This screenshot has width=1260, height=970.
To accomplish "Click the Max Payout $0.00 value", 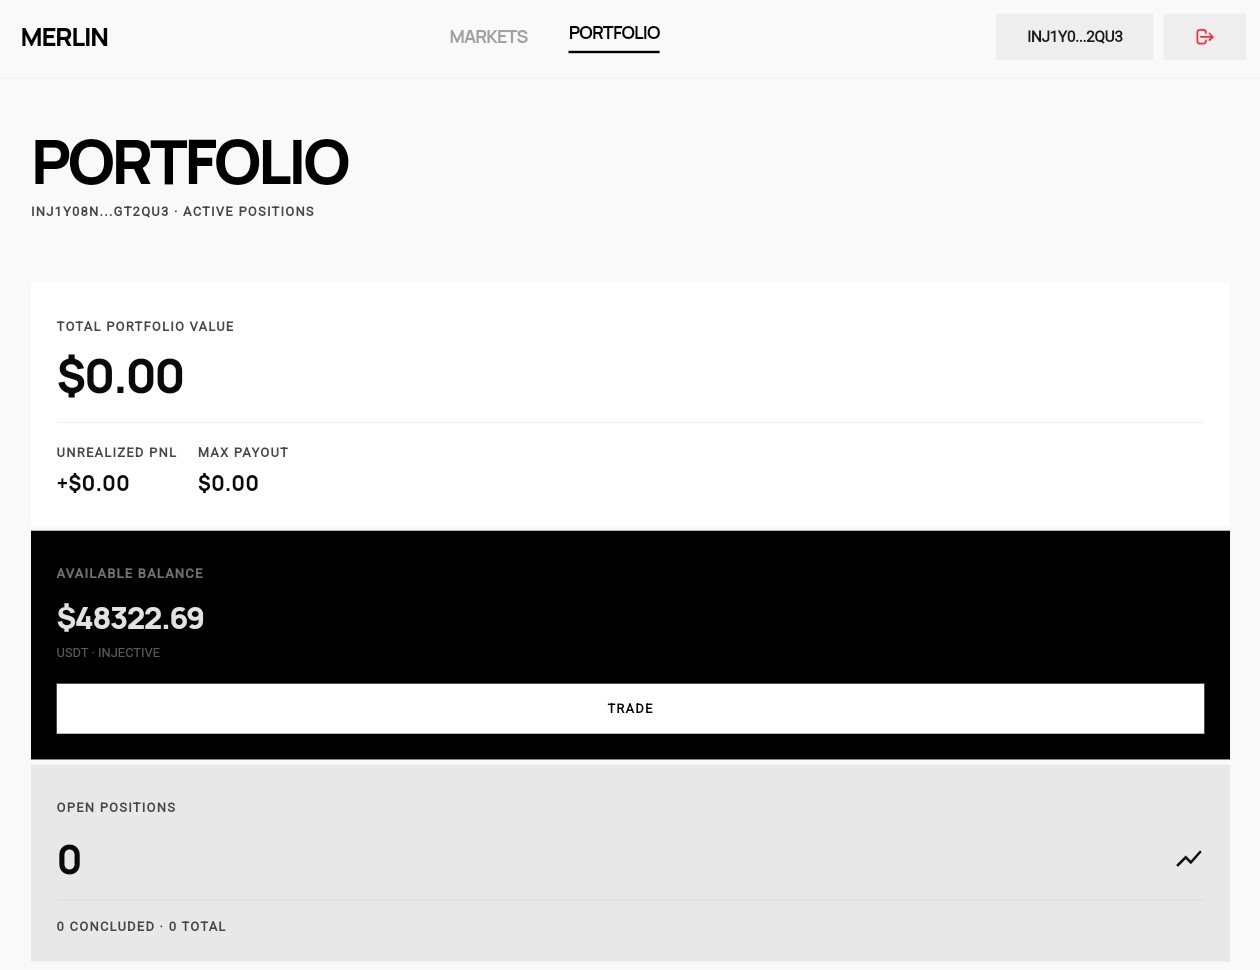I will pos(228,484).
